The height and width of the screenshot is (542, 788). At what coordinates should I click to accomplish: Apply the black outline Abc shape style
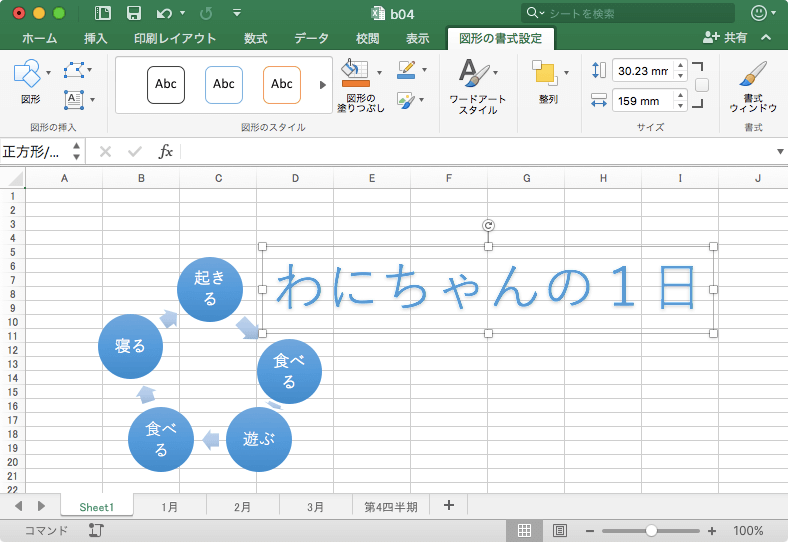point(166,84)
